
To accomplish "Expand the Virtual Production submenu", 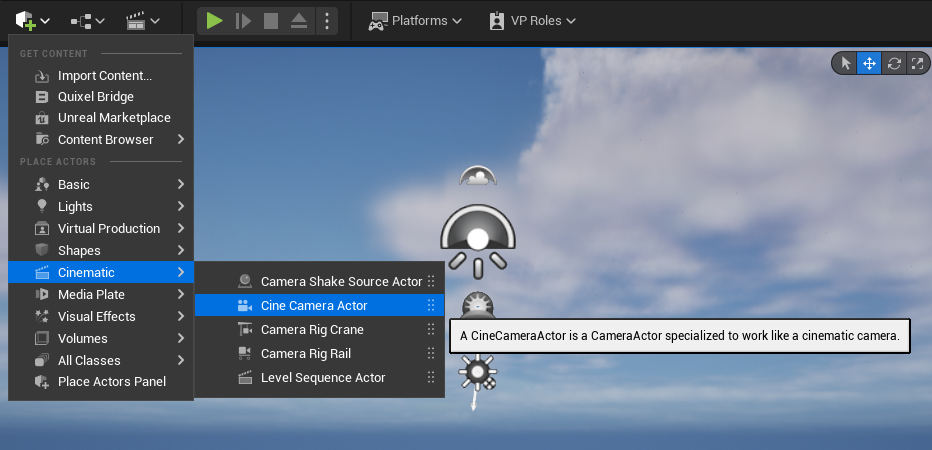I will click(x=101, y=229).
